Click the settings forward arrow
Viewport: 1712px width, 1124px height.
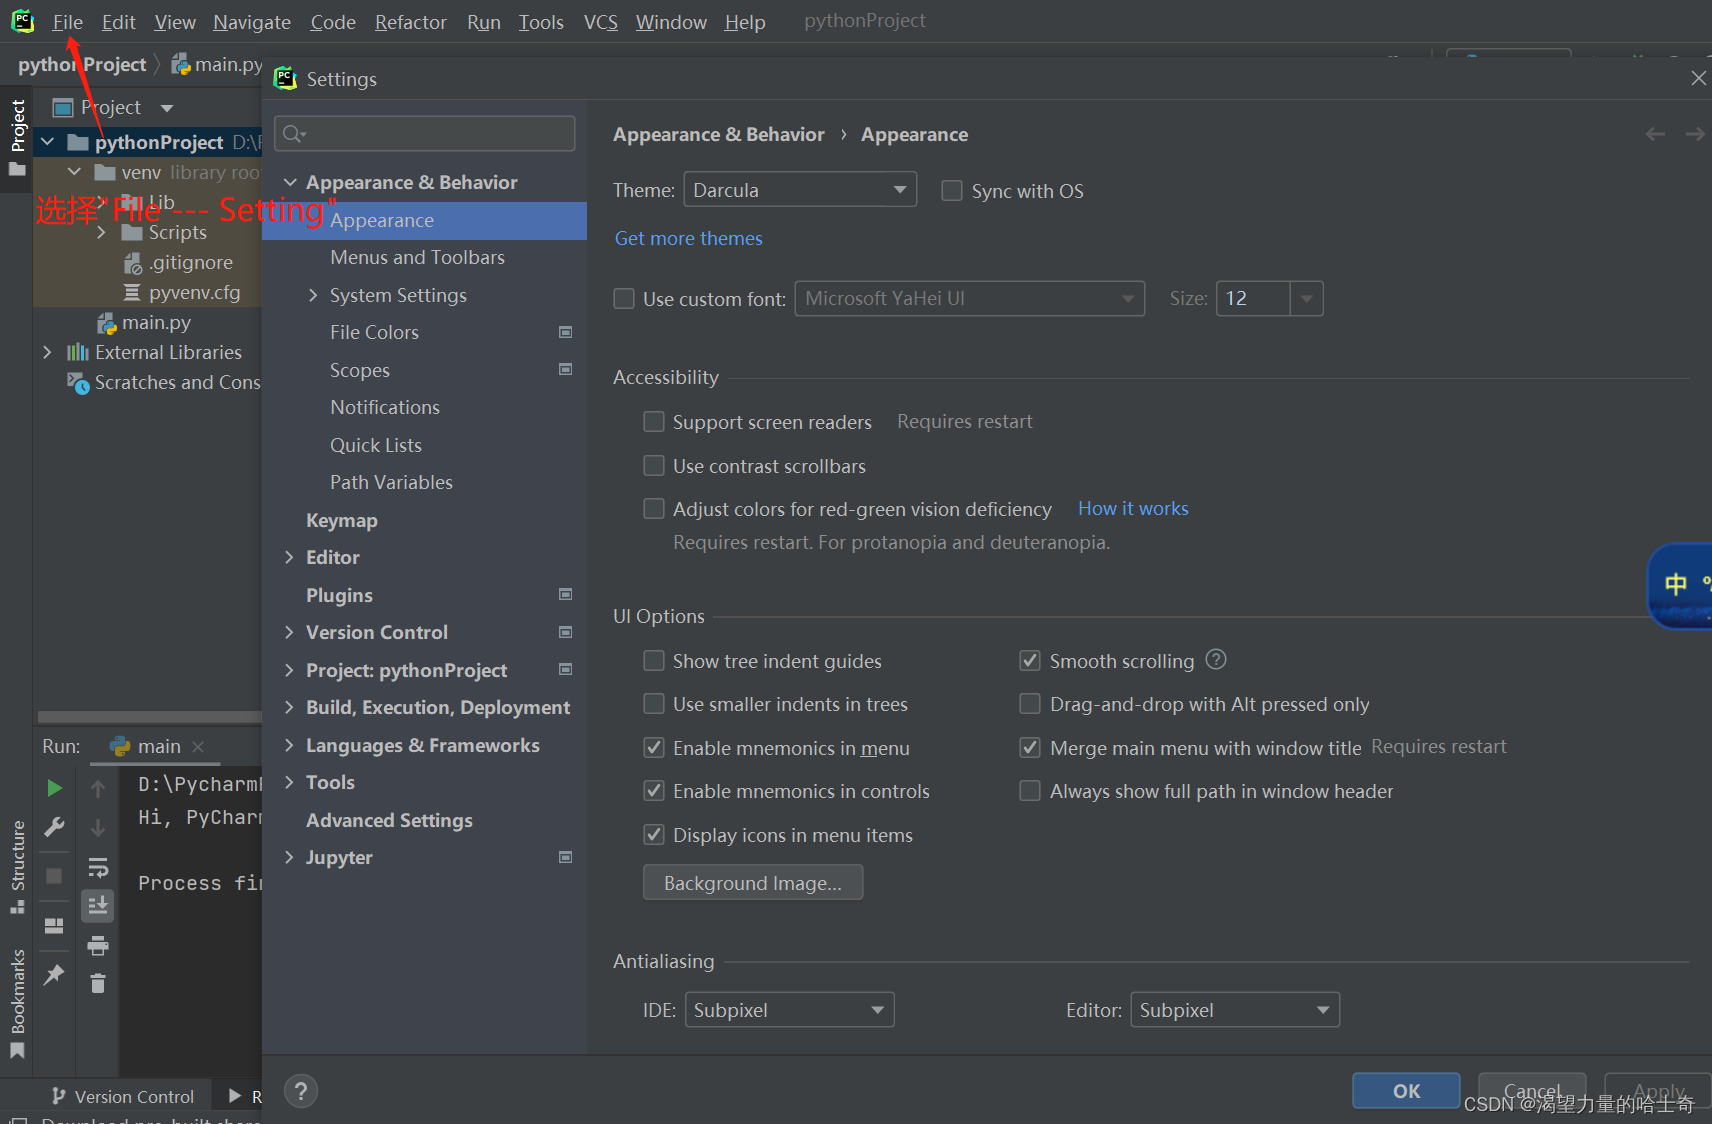pos(1695,134)
